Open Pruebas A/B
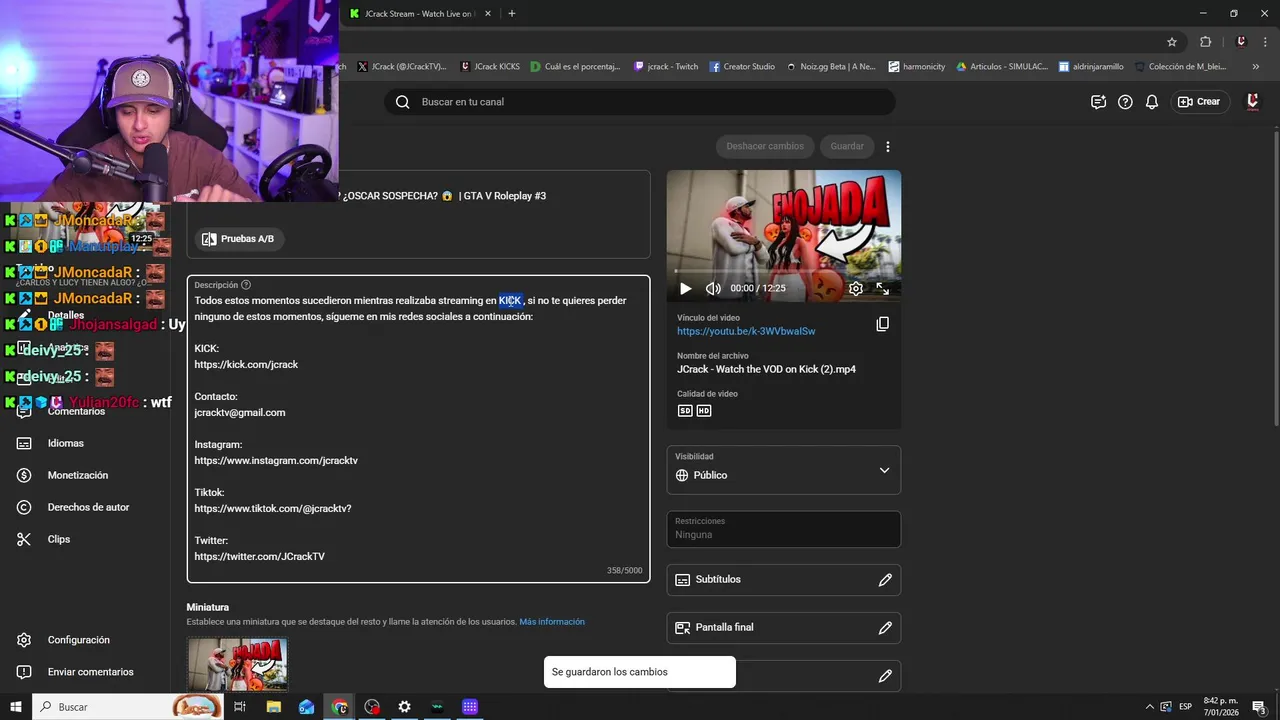 tap(238, 239)
